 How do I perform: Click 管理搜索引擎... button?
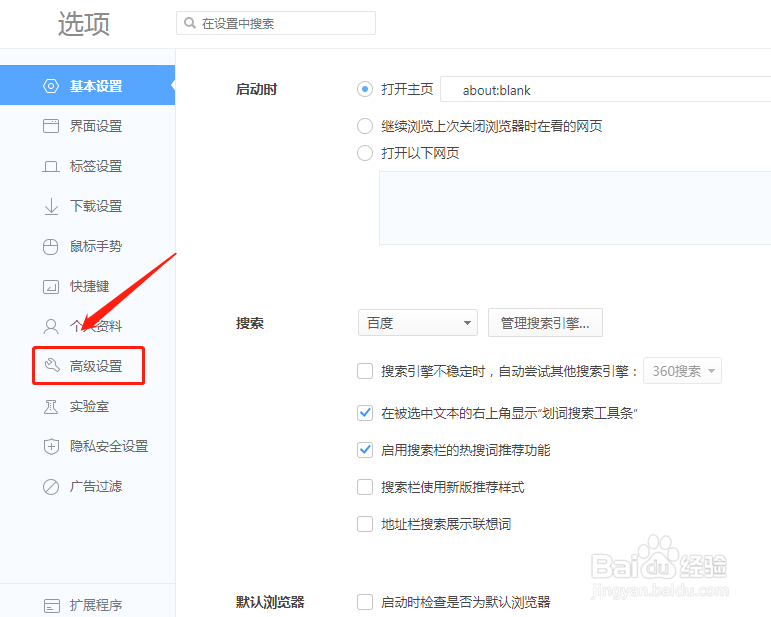click(545, 323)
